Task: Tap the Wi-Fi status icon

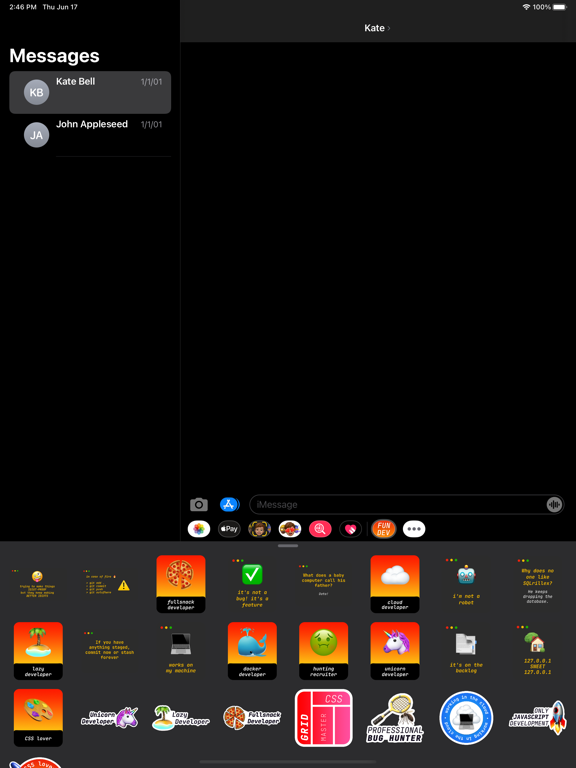Action: 527,7
